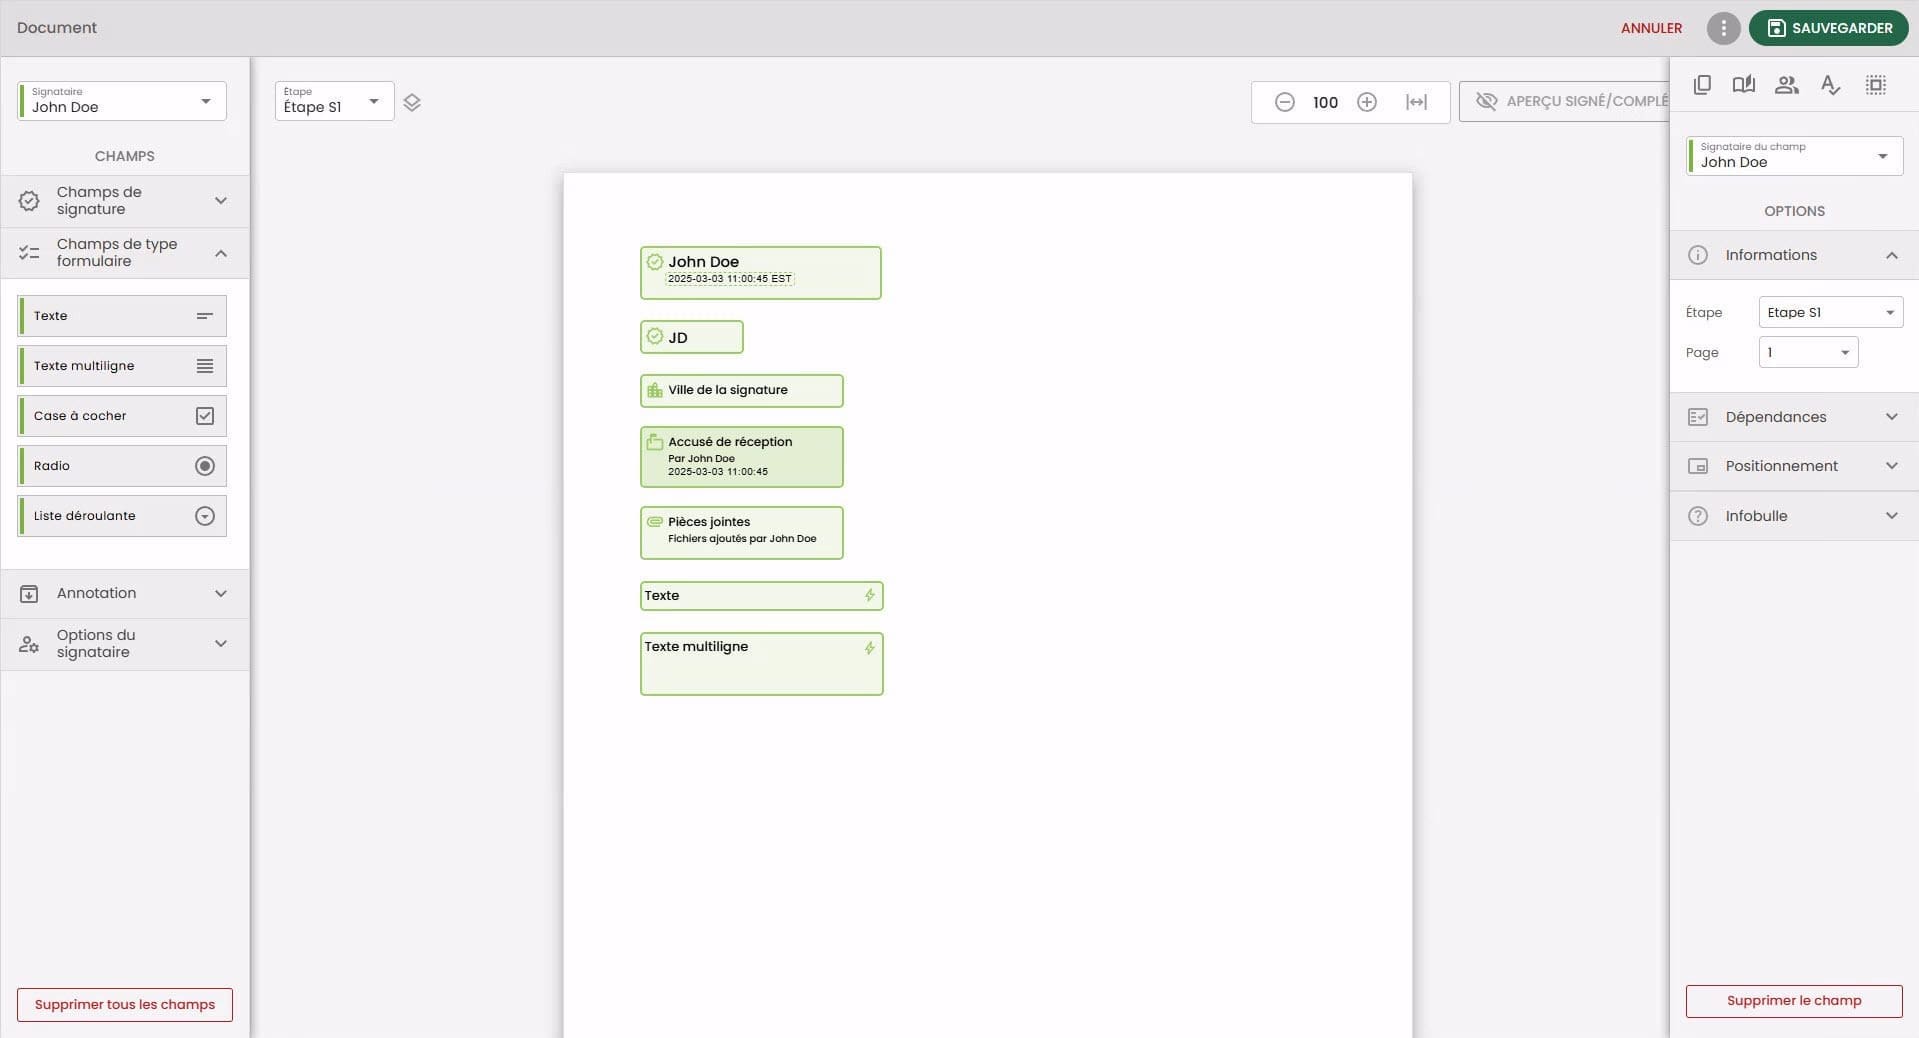Click the text formatting icon in right panel
This screenshot has height=1038, width=1919.
tap(1830, 85)
